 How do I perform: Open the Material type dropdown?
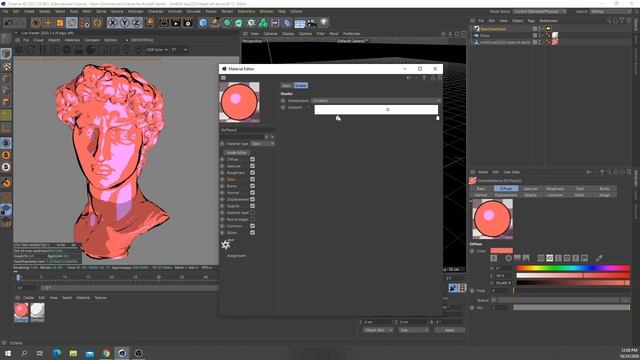click(x=262, y=144)
